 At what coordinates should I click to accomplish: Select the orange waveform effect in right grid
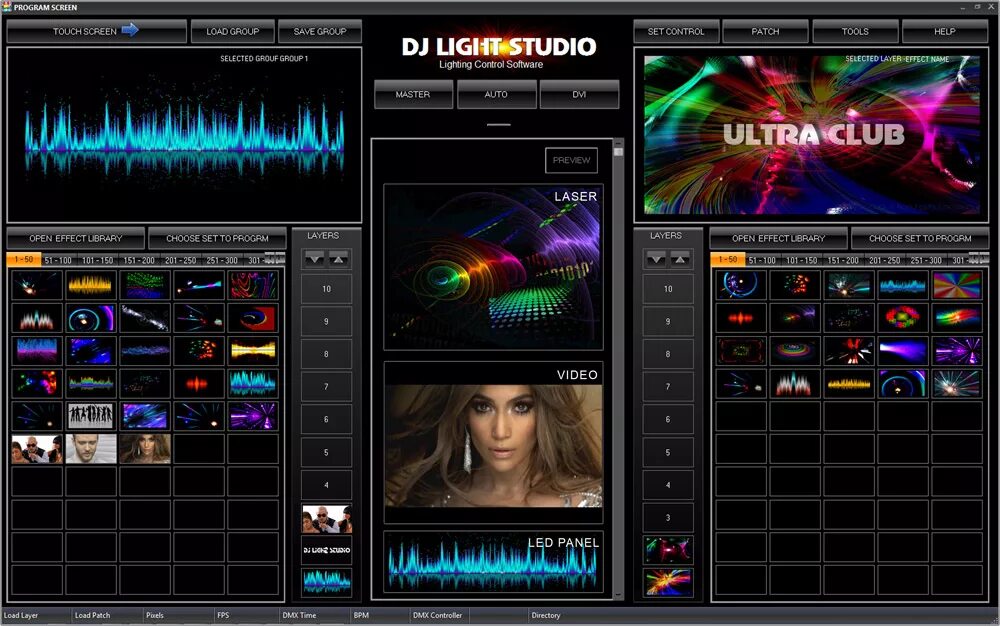[849, 384]
